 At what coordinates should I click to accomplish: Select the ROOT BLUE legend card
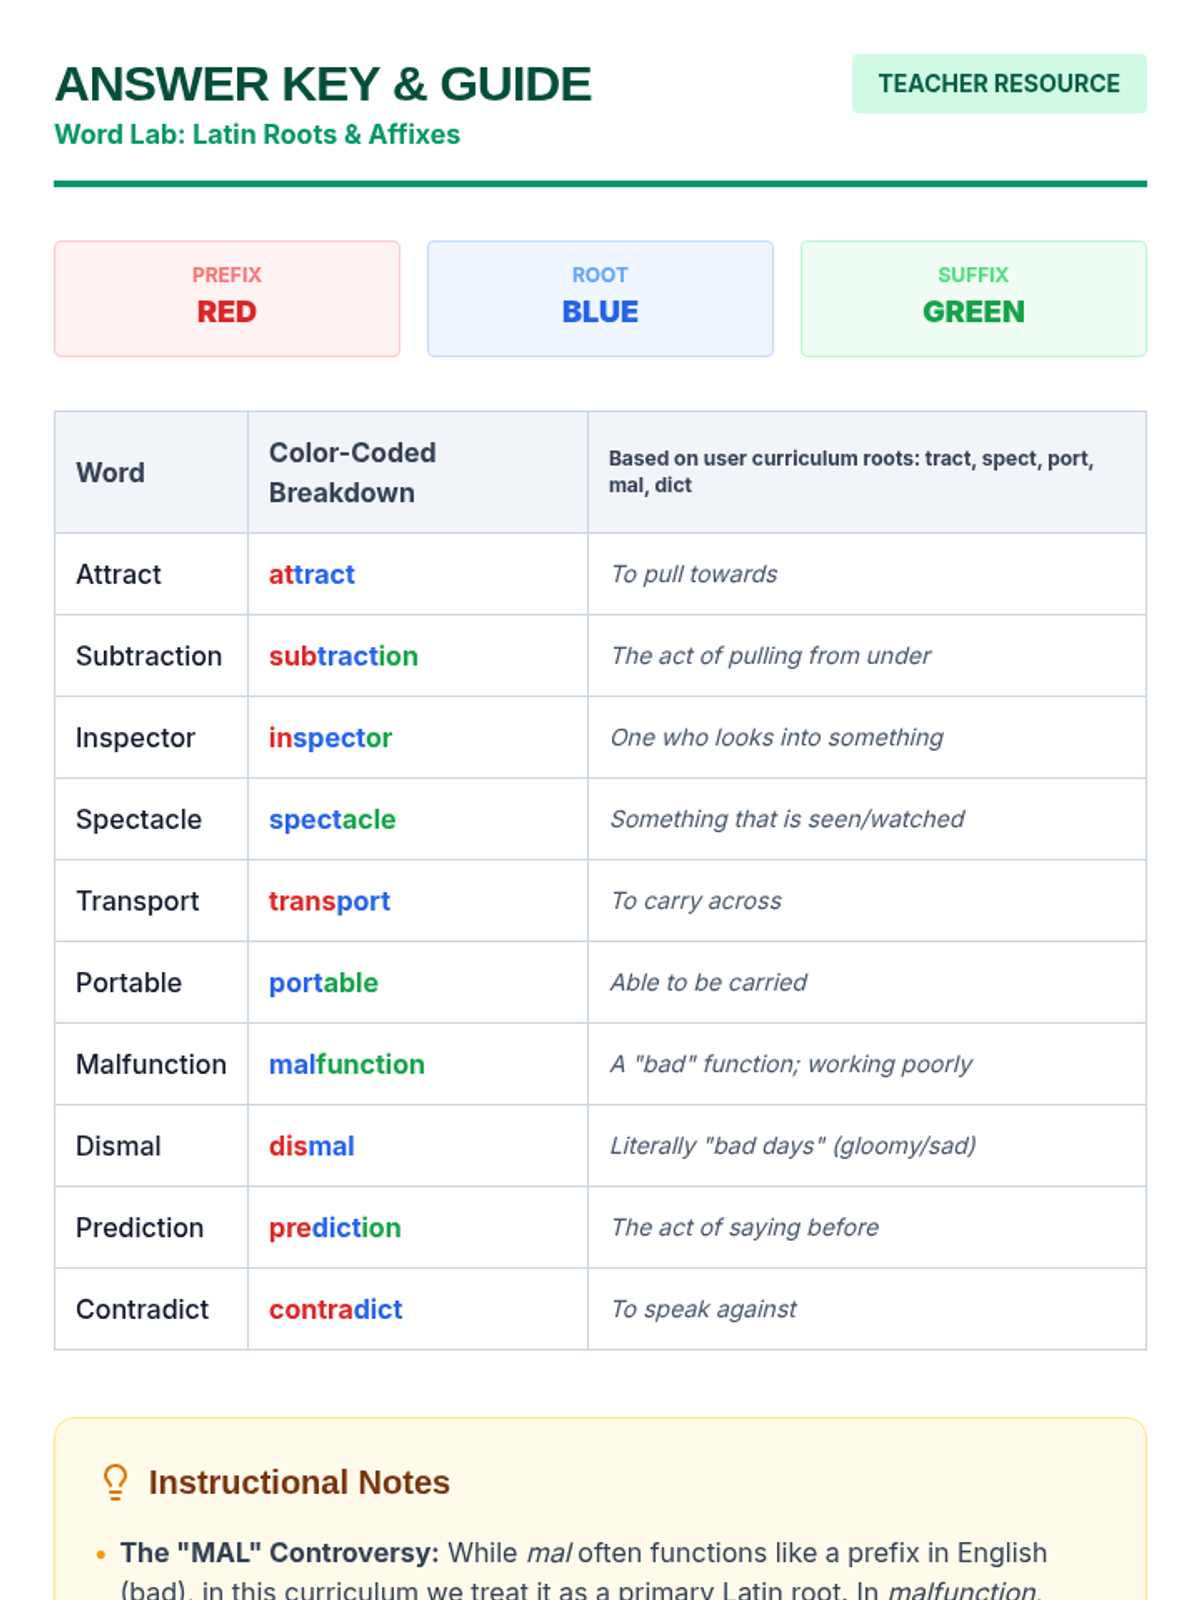pos(600,298)
